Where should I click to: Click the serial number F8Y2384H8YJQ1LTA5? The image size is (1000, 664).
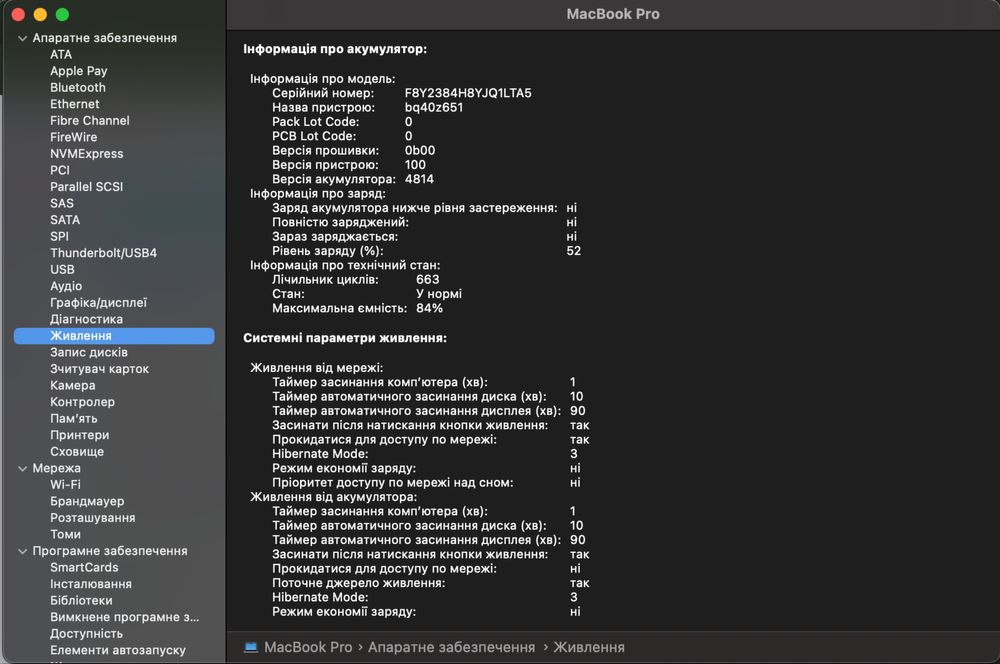(x=467, y=94)
